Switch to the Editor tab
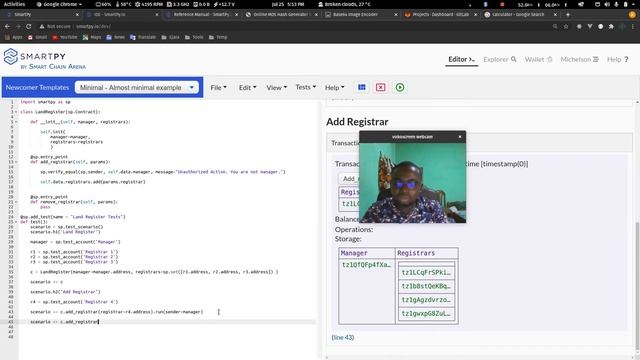 click(x=461, y=60)
